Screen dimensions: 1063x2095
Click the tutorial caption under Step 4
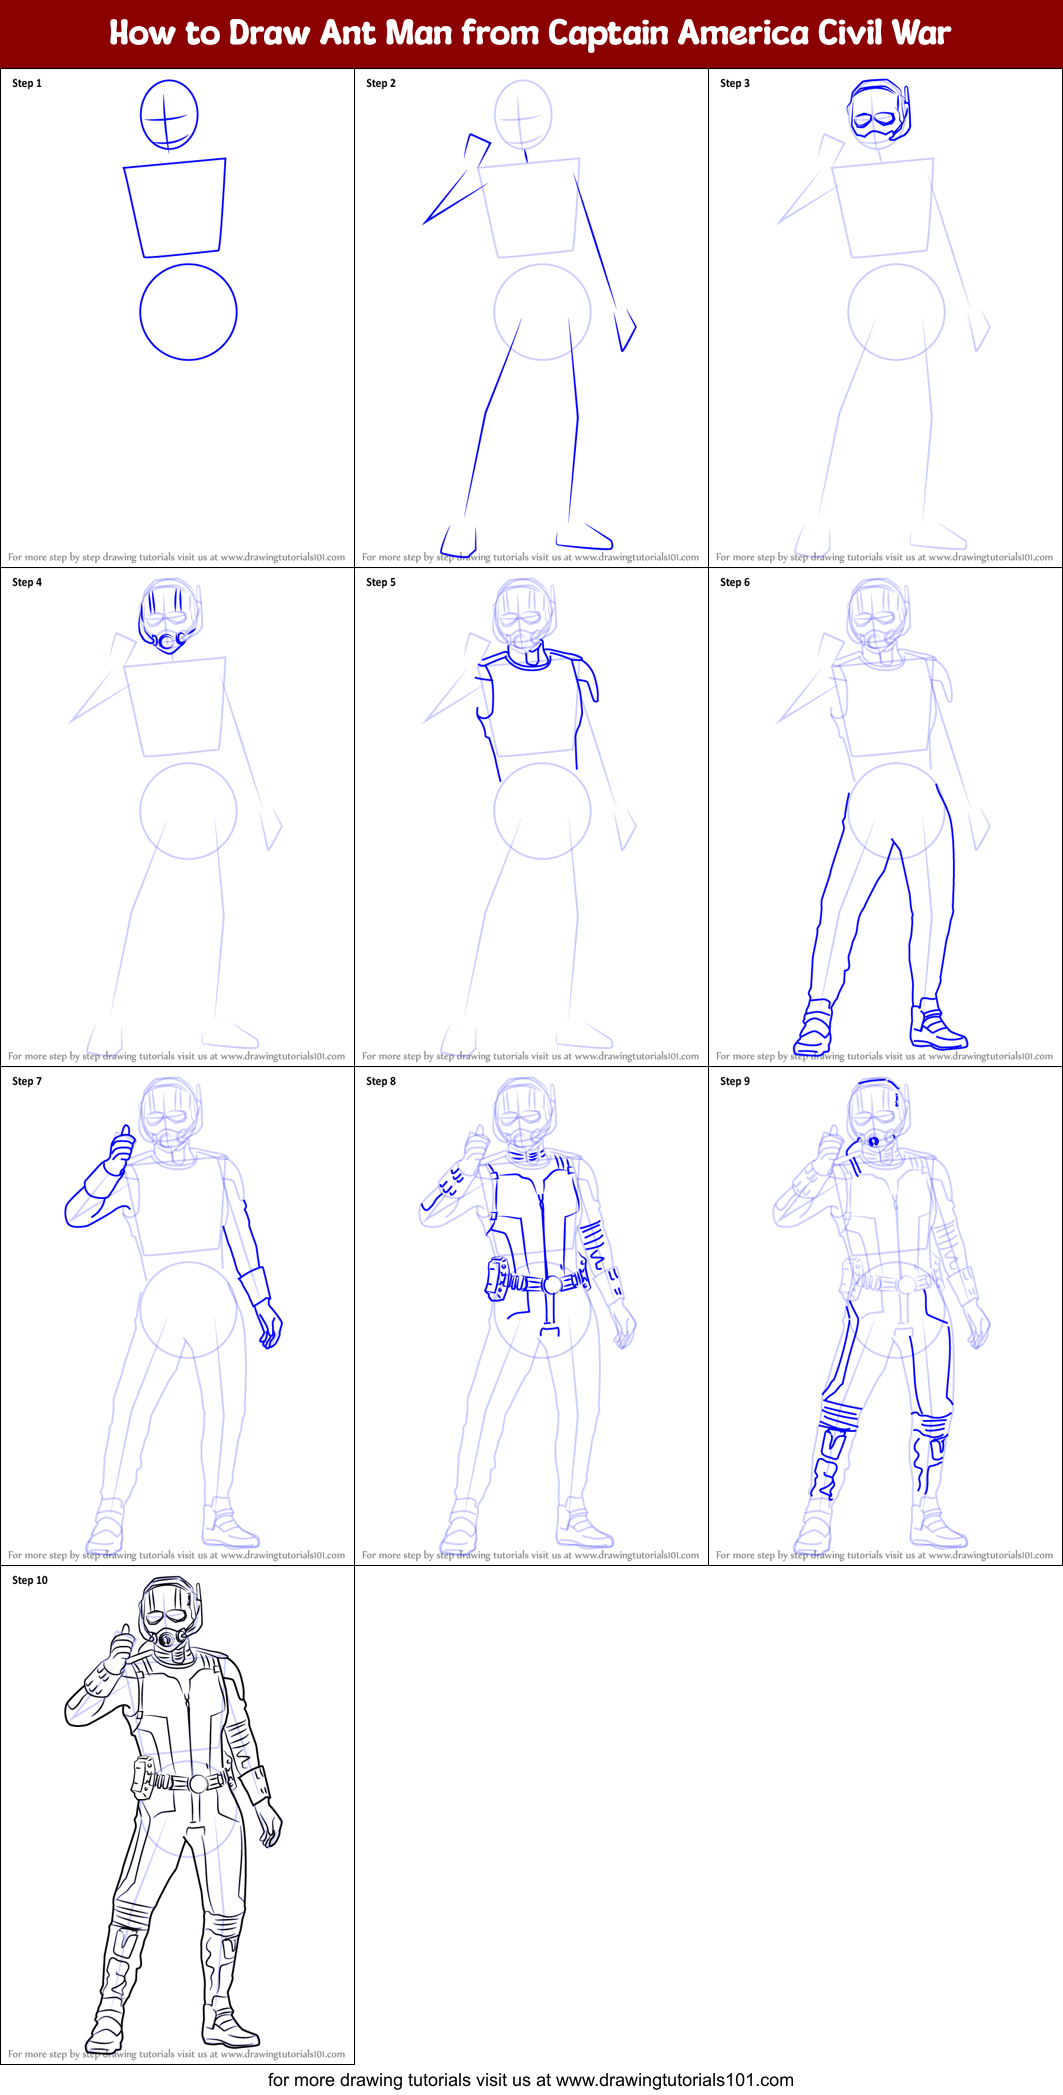[x=177, y=1057]
